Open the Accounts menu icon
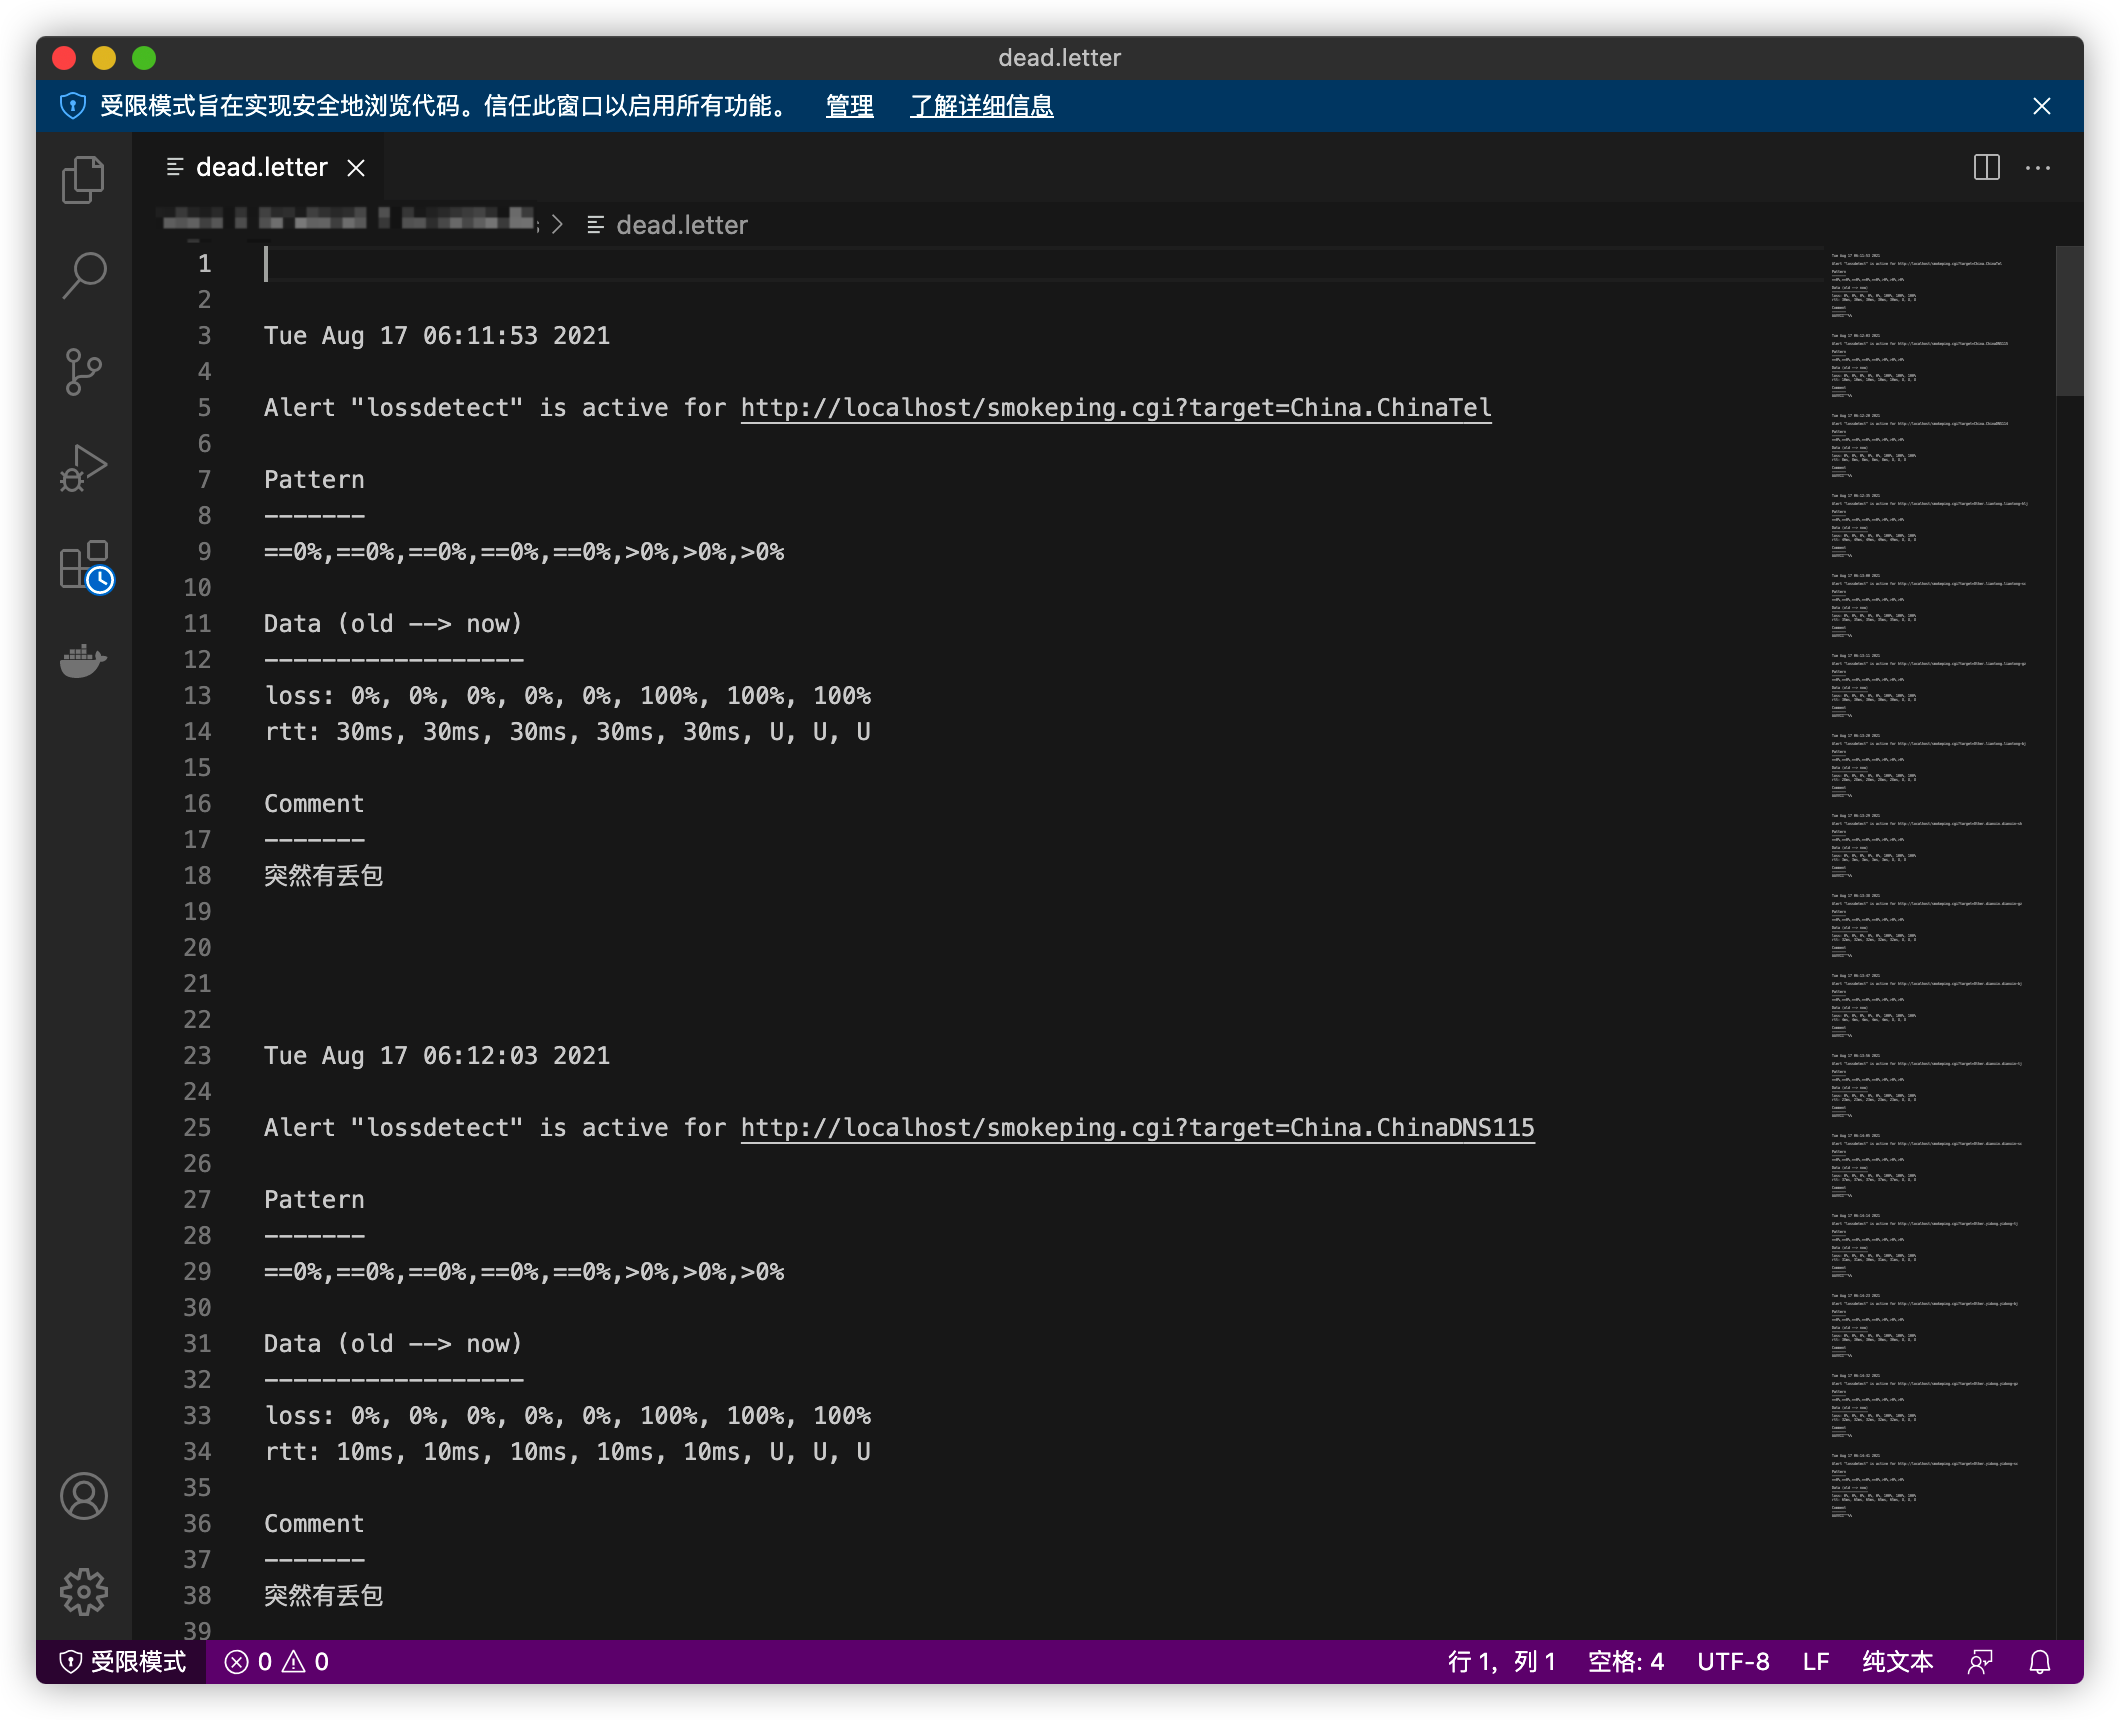The width and height of the screenshot is (2120, 1720). tap(83, 1496)
